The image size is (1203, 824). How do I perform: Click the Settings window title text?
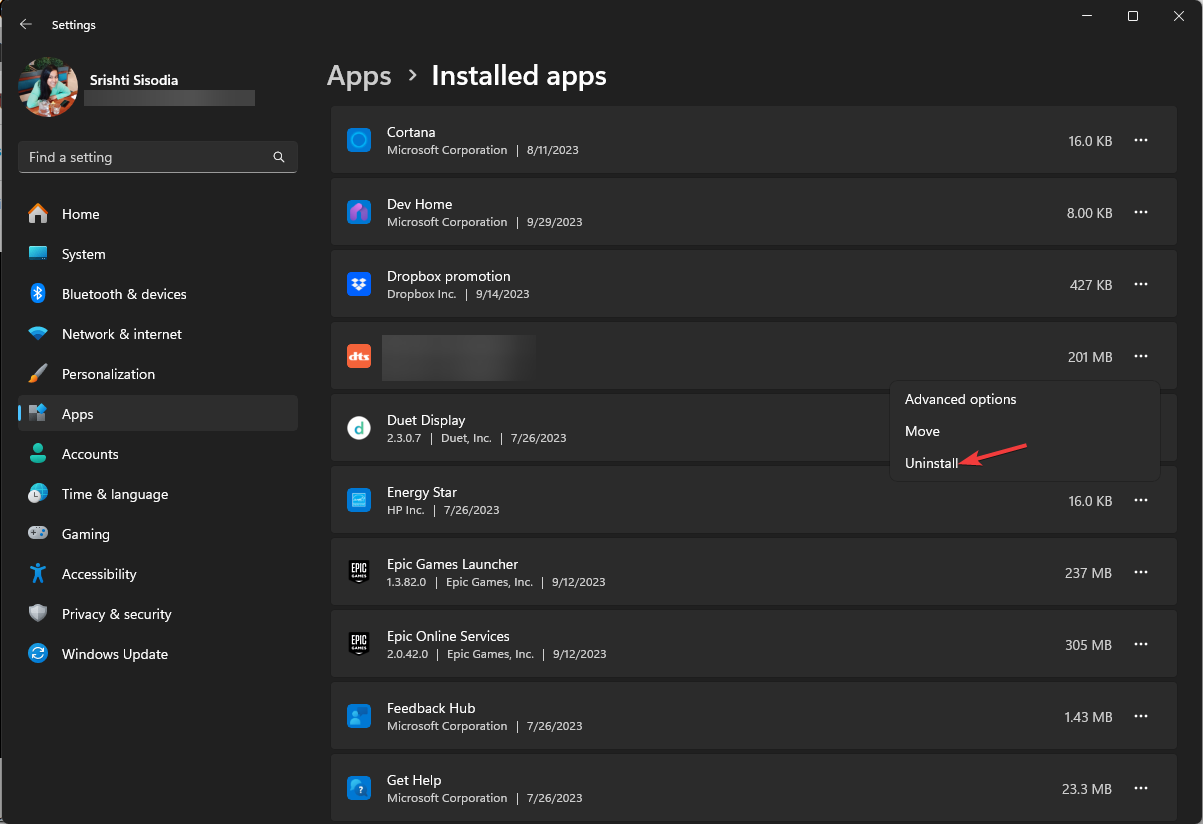coord(74,24)
